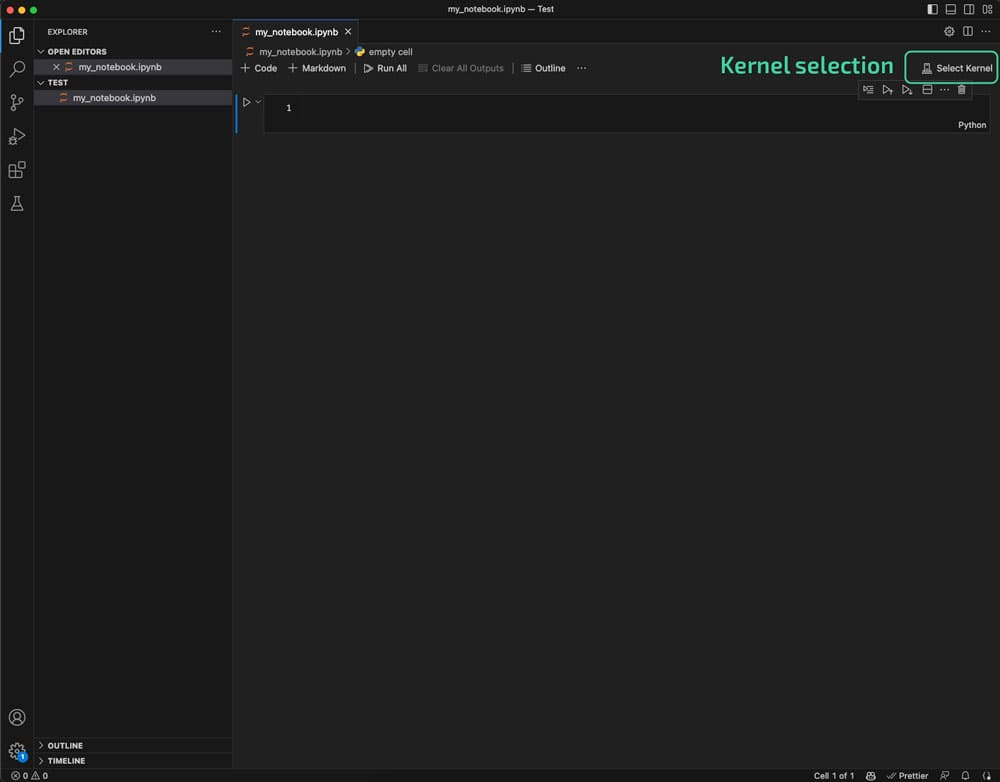
Task: Open Explorer views and more actions ellipsis
Action: [216, 31]
